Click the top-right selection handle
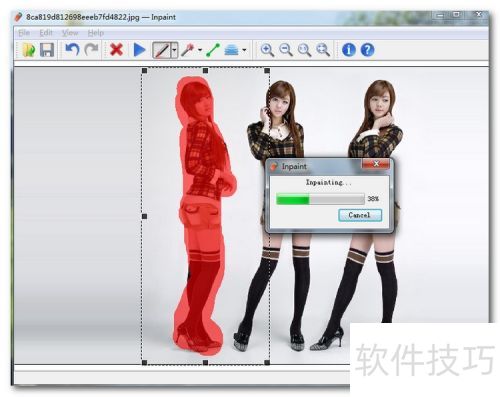Image resolution: width=500 pixels, height=397 pixels. tap(267, 71)
